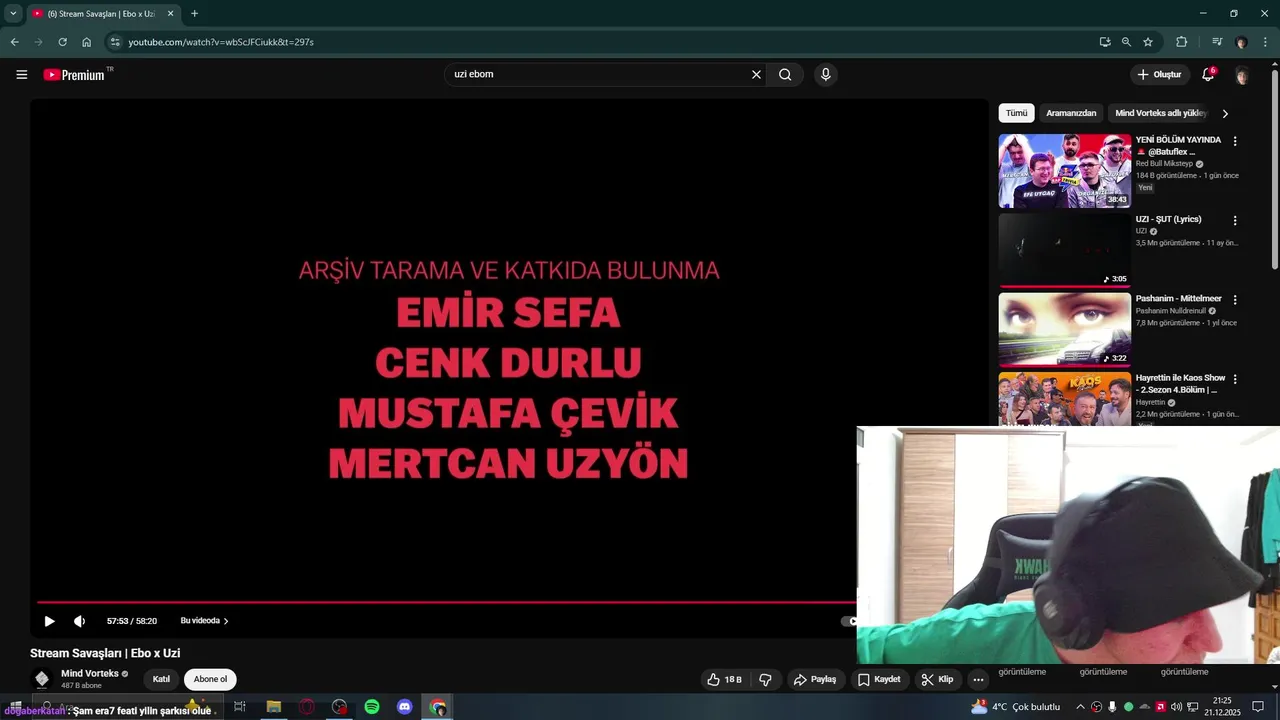Reload the page
The width and height of the screenshot is (1280, 720).
point(62,42)
